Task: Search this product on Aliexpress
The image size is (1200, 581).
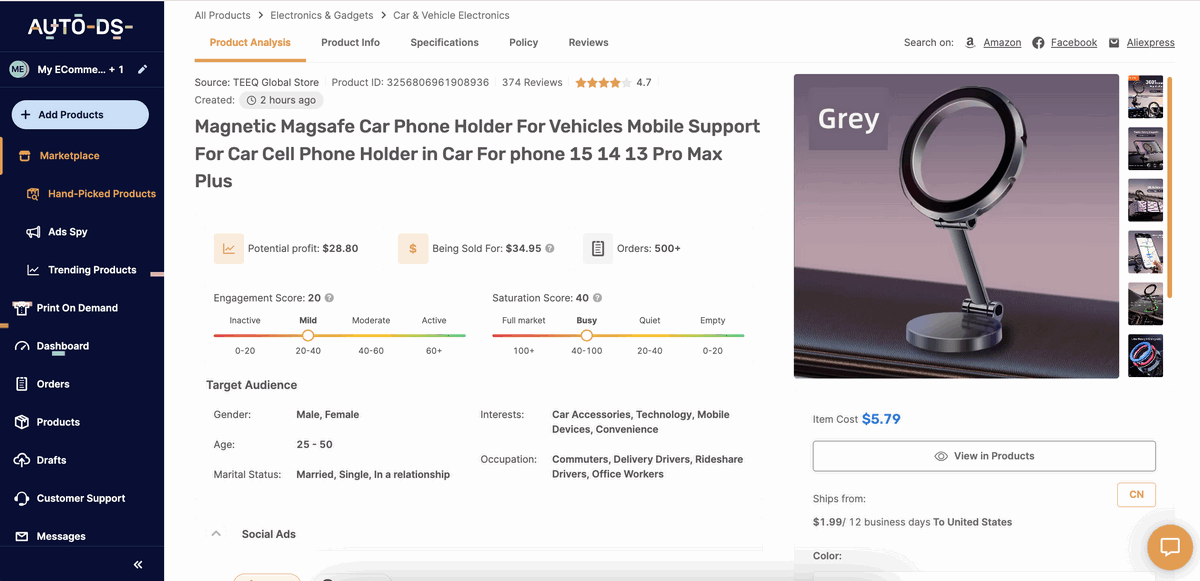Action: pyautogui.click(x=1150, y=42)
